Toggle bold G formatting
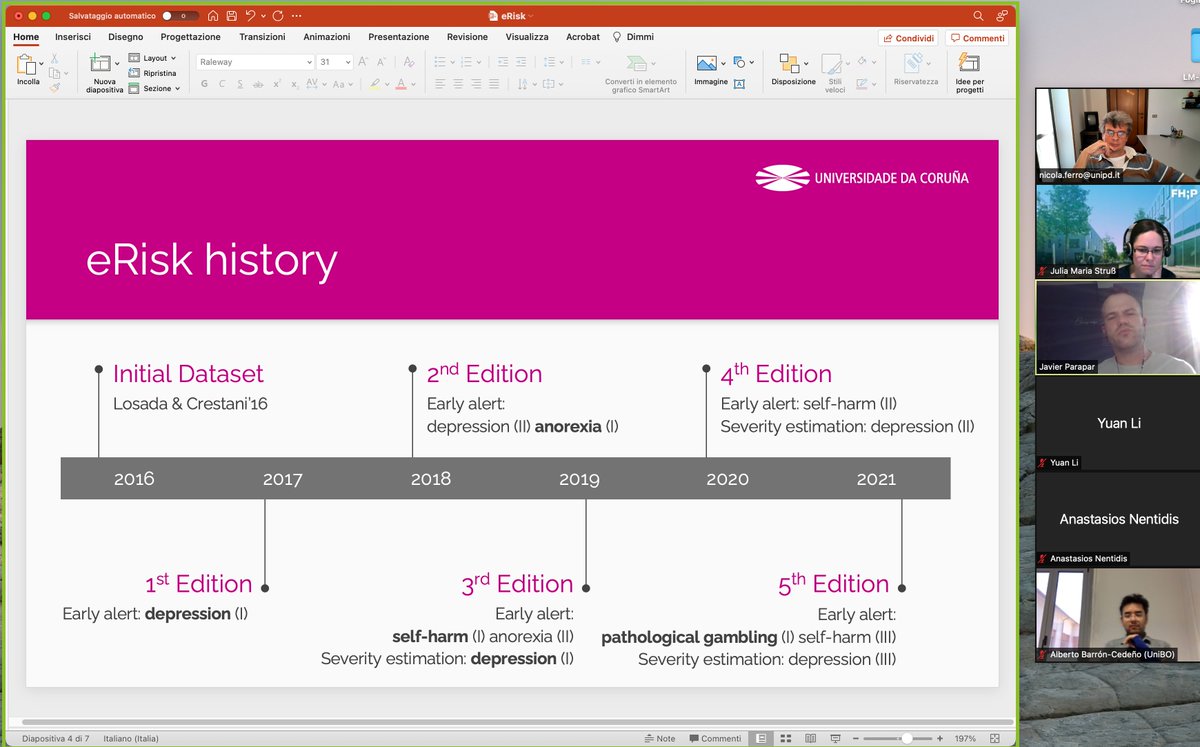The image size is (1200, 747). pos(205,84)
